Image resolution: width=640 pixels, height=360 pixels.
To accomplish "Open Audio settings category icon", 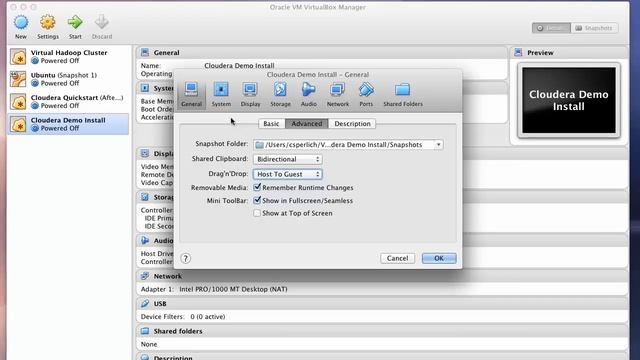I will (x=309, y=90).
